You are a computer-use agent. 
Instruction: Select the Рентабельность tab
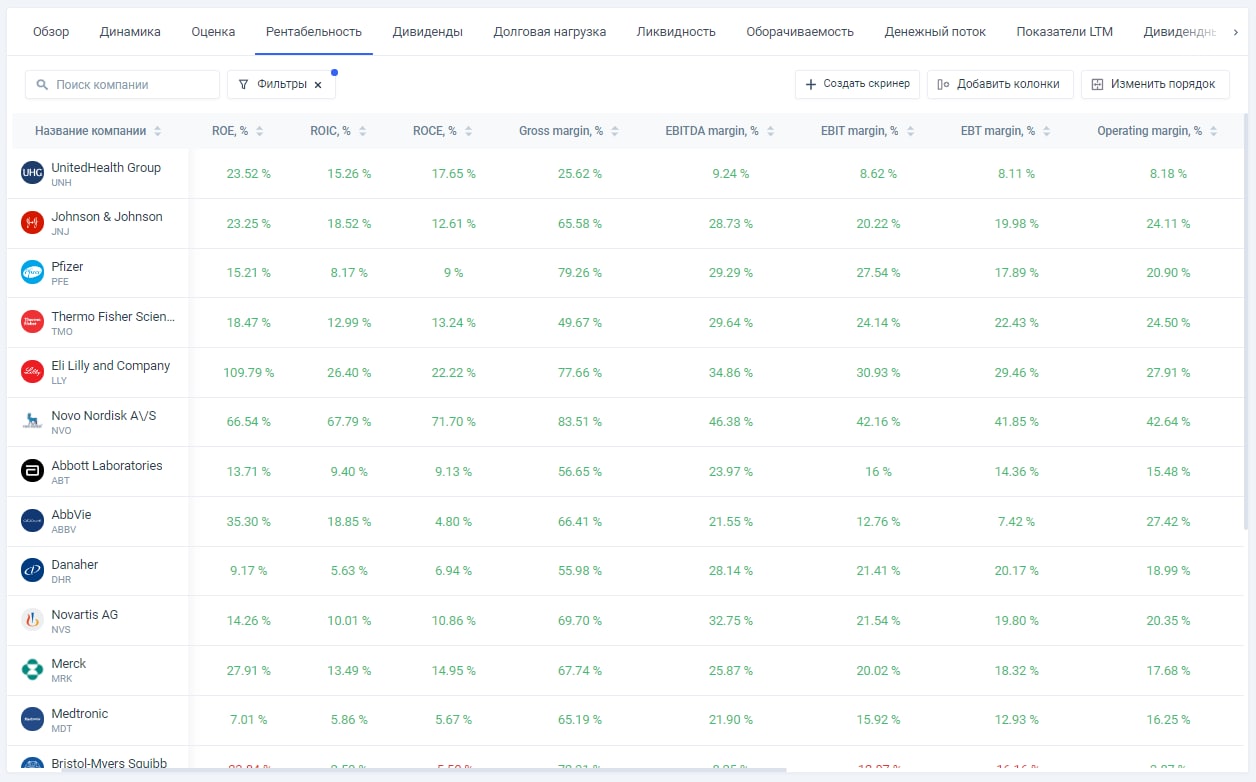[314, 32]
